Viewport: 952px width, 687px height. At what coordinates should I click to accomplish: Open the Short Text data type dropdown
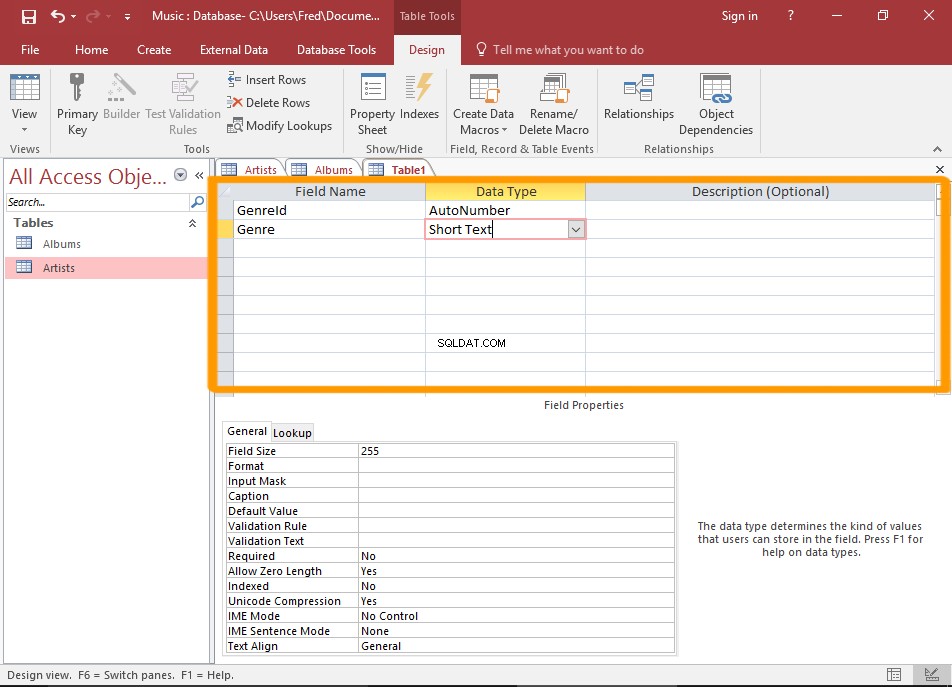[x=576, y=229]
